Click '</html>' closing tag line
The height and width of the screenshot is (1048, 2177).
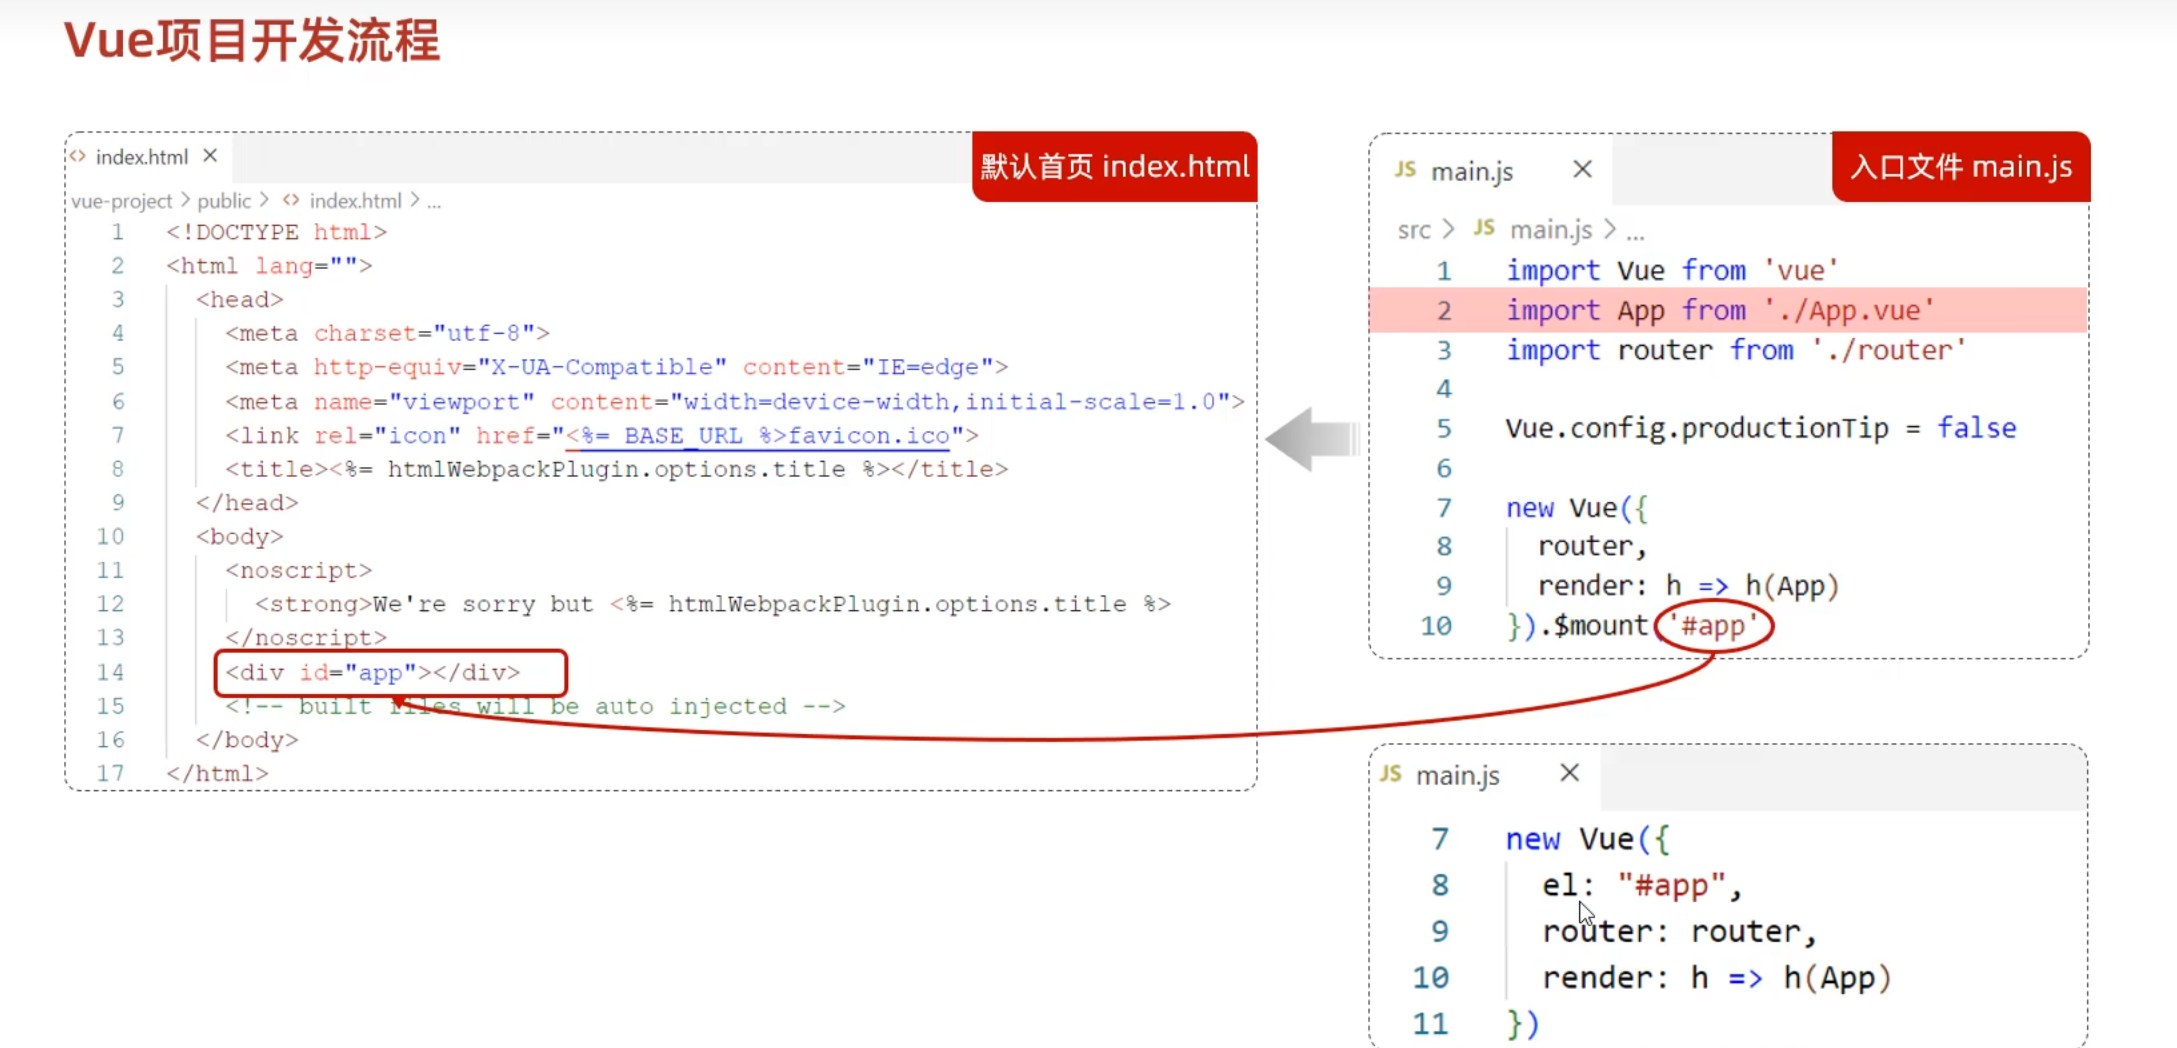pos(217,773)
